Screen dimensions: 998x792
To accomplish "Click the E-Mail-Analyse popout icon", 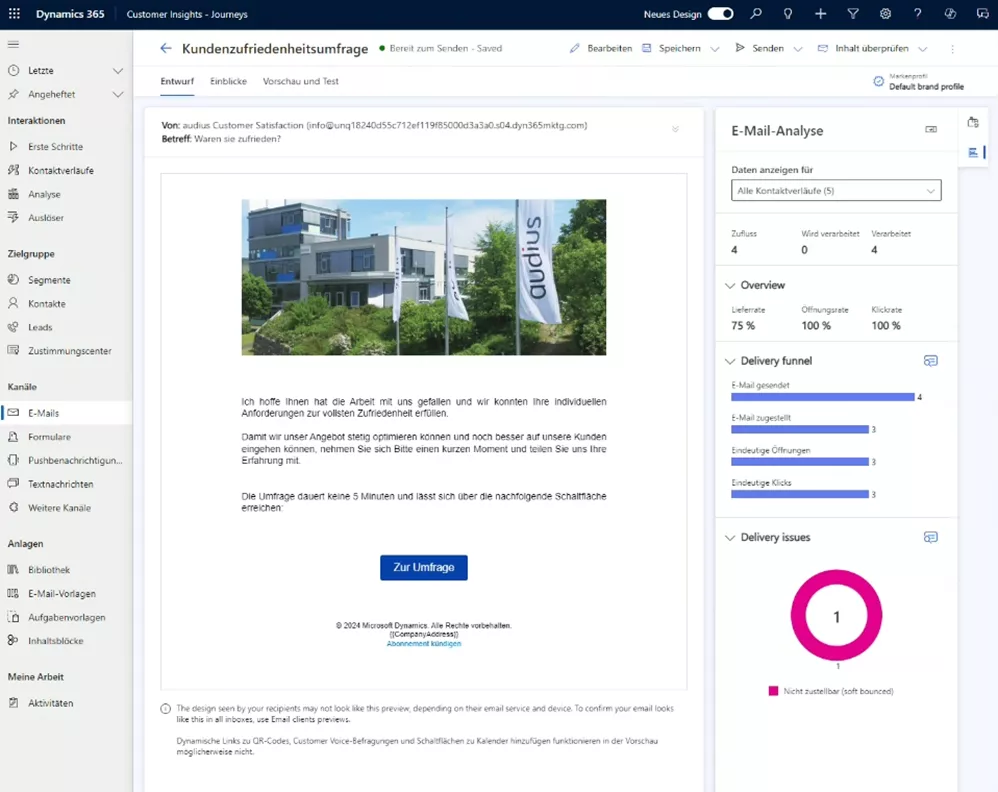I will [932, 129].
